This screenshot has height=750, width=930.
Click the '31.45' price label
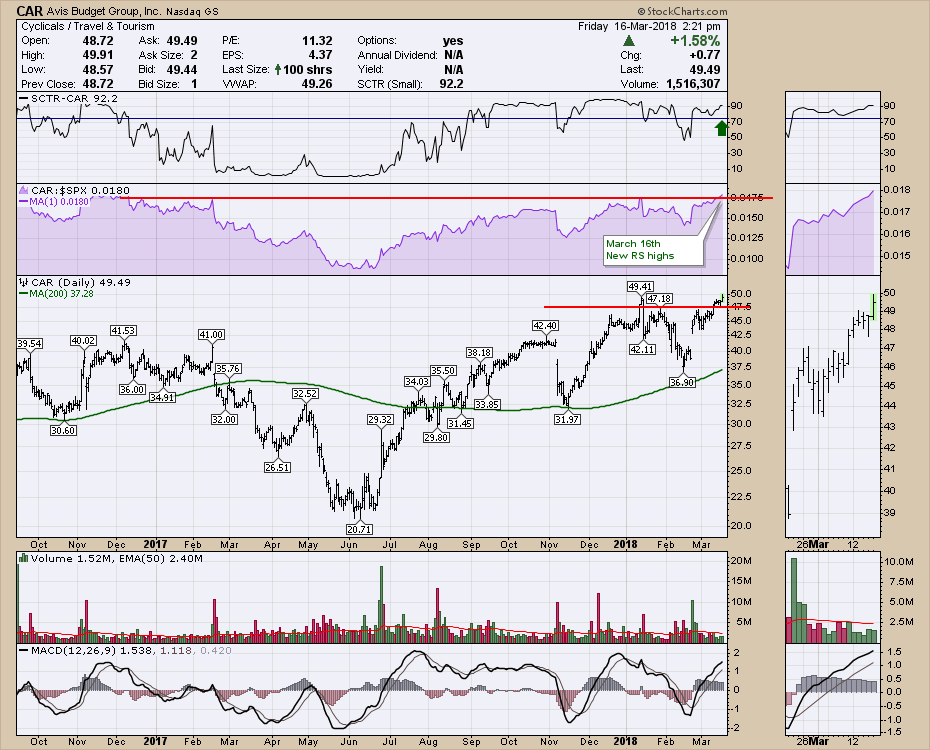tap(460, 423)
